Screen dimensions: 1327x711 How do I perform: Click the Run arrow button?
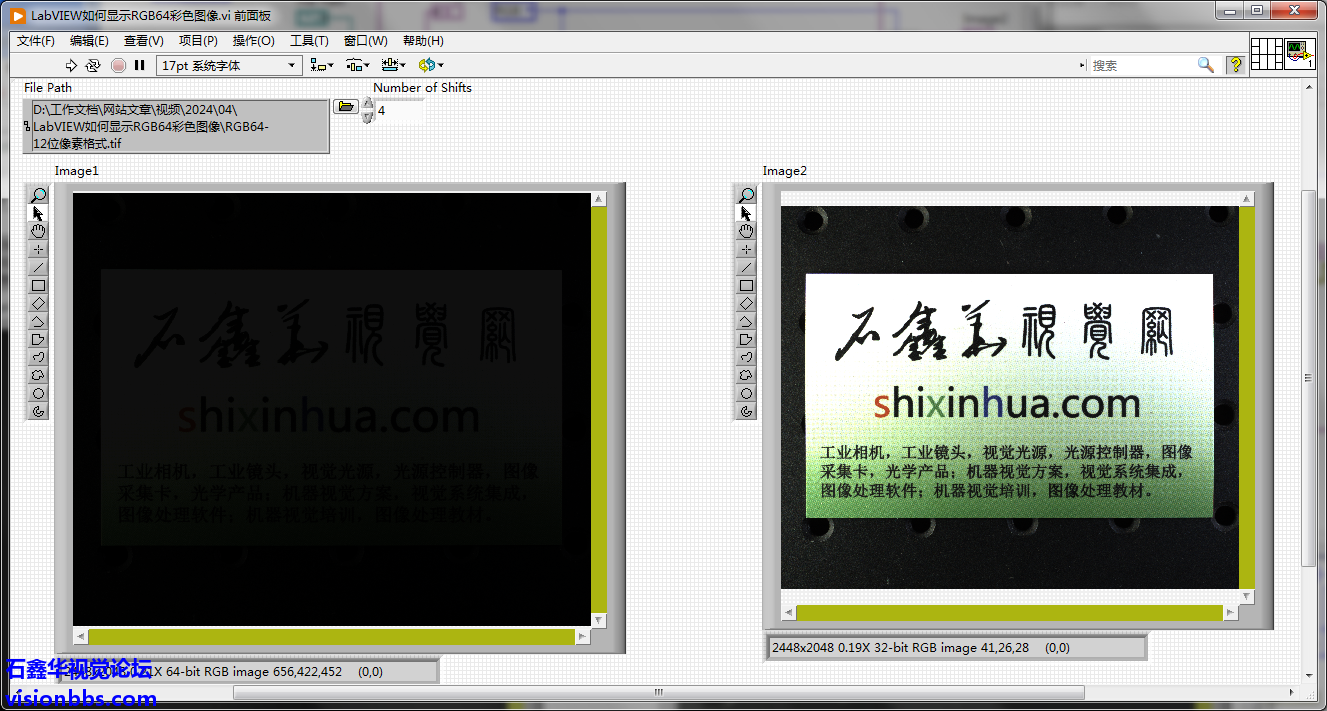click(x=71, y=65)
